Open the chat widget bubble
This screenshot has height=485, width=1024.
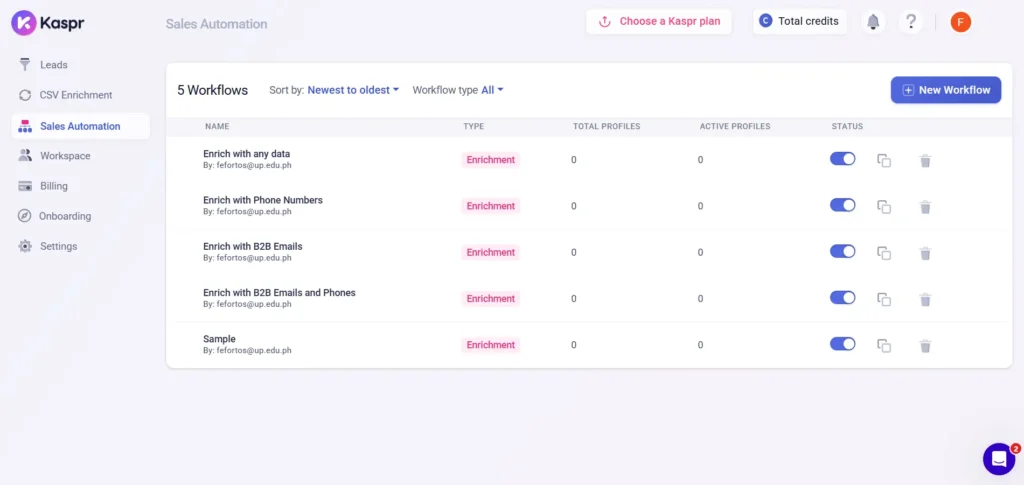tap(999, 459)
